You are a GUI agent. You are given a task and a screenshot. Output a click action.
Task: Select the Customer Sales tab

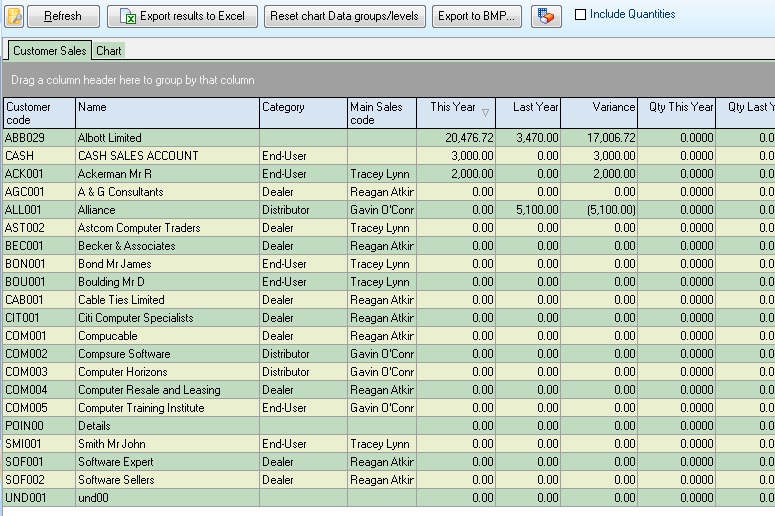point(49,51)
